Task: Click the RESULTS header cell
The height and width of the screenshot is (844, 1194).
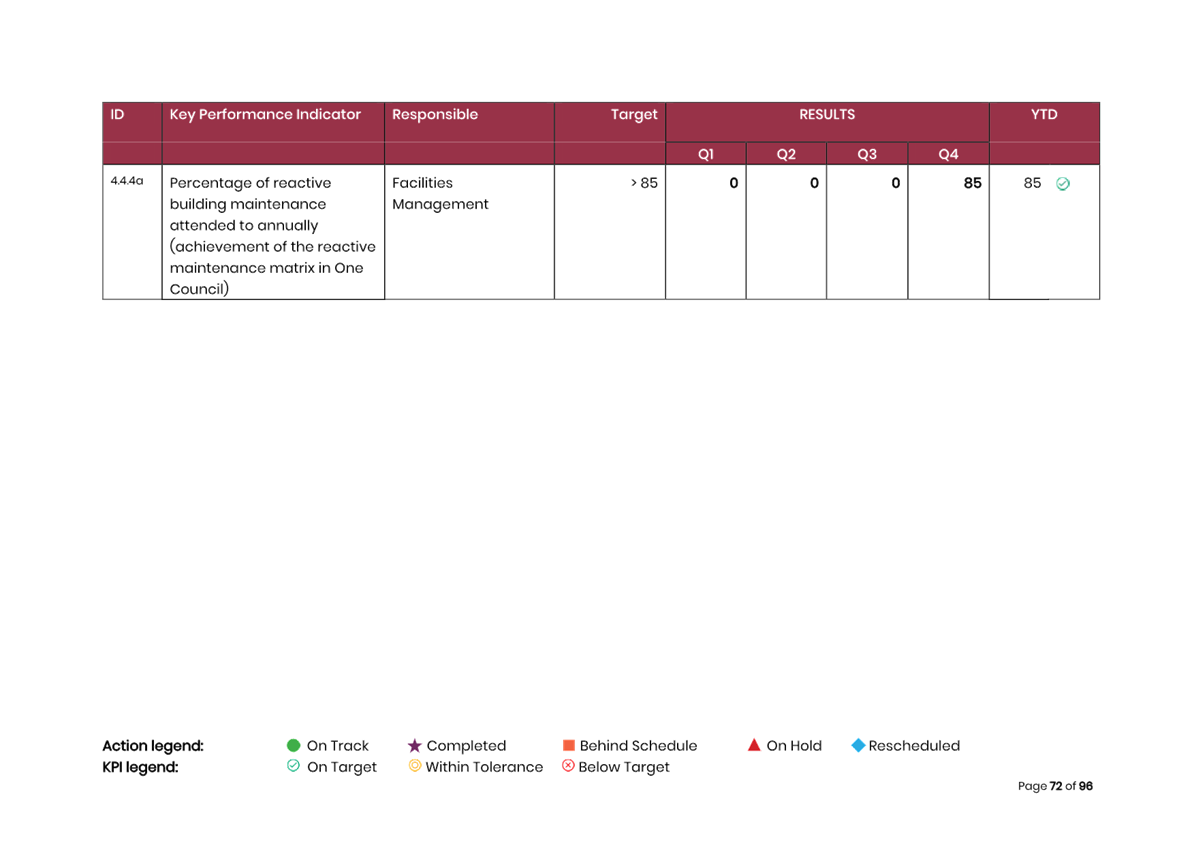Action: pyautogui.click(x=827, y=115)
